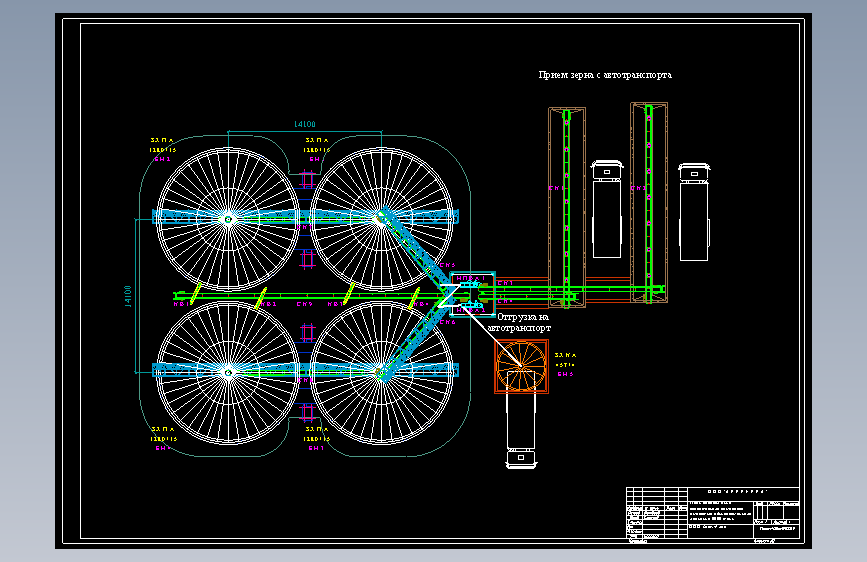Pick the vertical 14100 dimension beside the silos
The height and width of the screenshot is (562, 867).
[x=128, y=296]
